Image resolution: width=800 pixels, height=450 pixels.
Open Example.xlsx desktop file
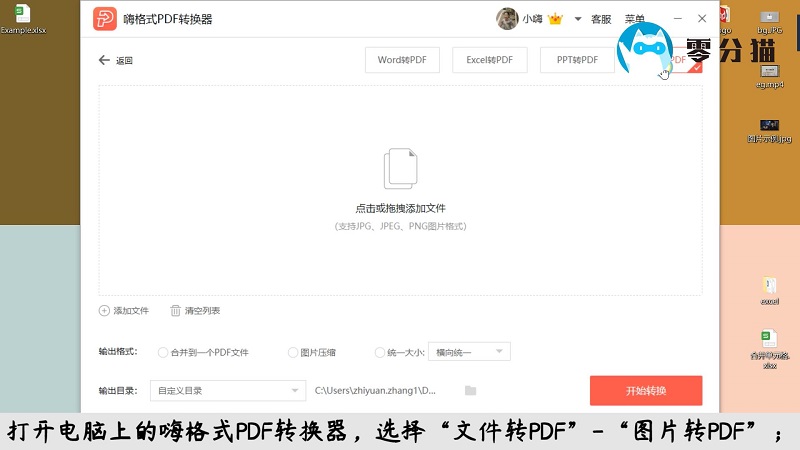(23, 19)
